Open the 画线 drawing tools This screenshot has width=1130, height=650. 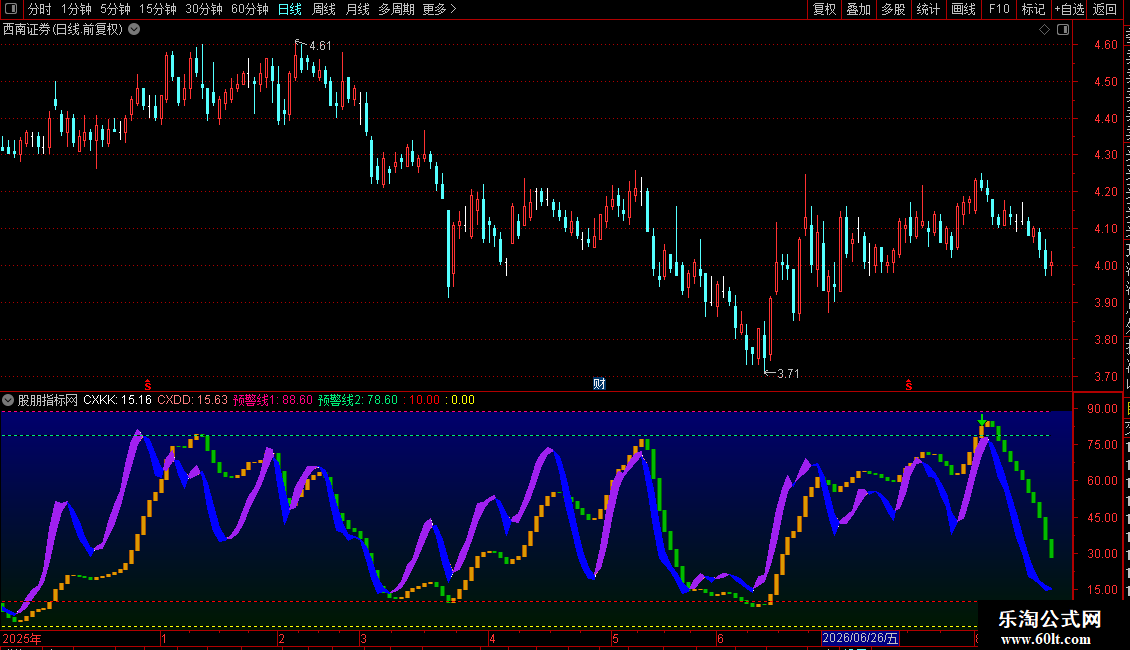964,9
